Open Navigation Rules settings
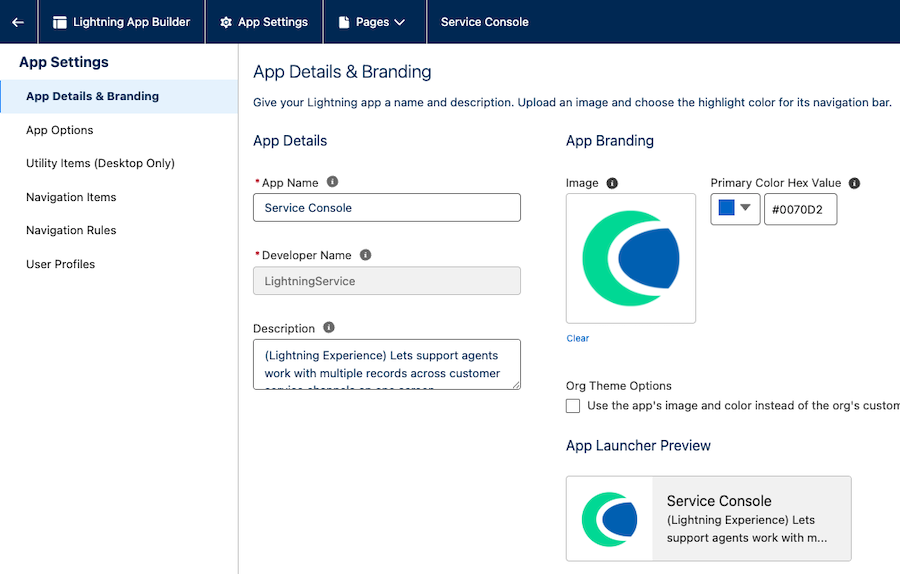This screenshot has height=574, width=900. tap(71, 230)
